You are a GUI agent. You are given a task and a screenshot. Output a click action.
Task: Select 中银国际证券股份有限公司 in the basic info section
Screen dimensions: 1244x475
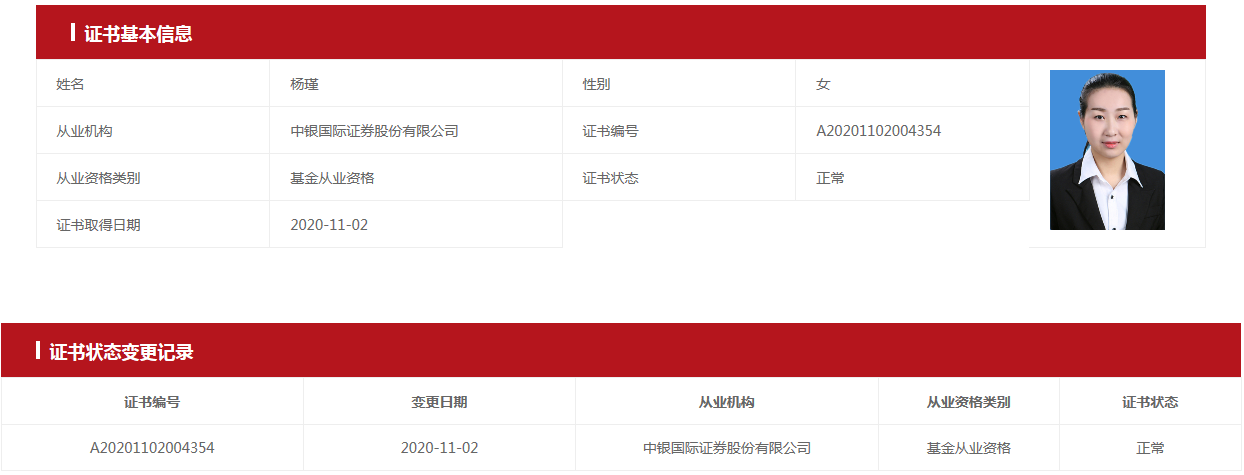[374, 131]
